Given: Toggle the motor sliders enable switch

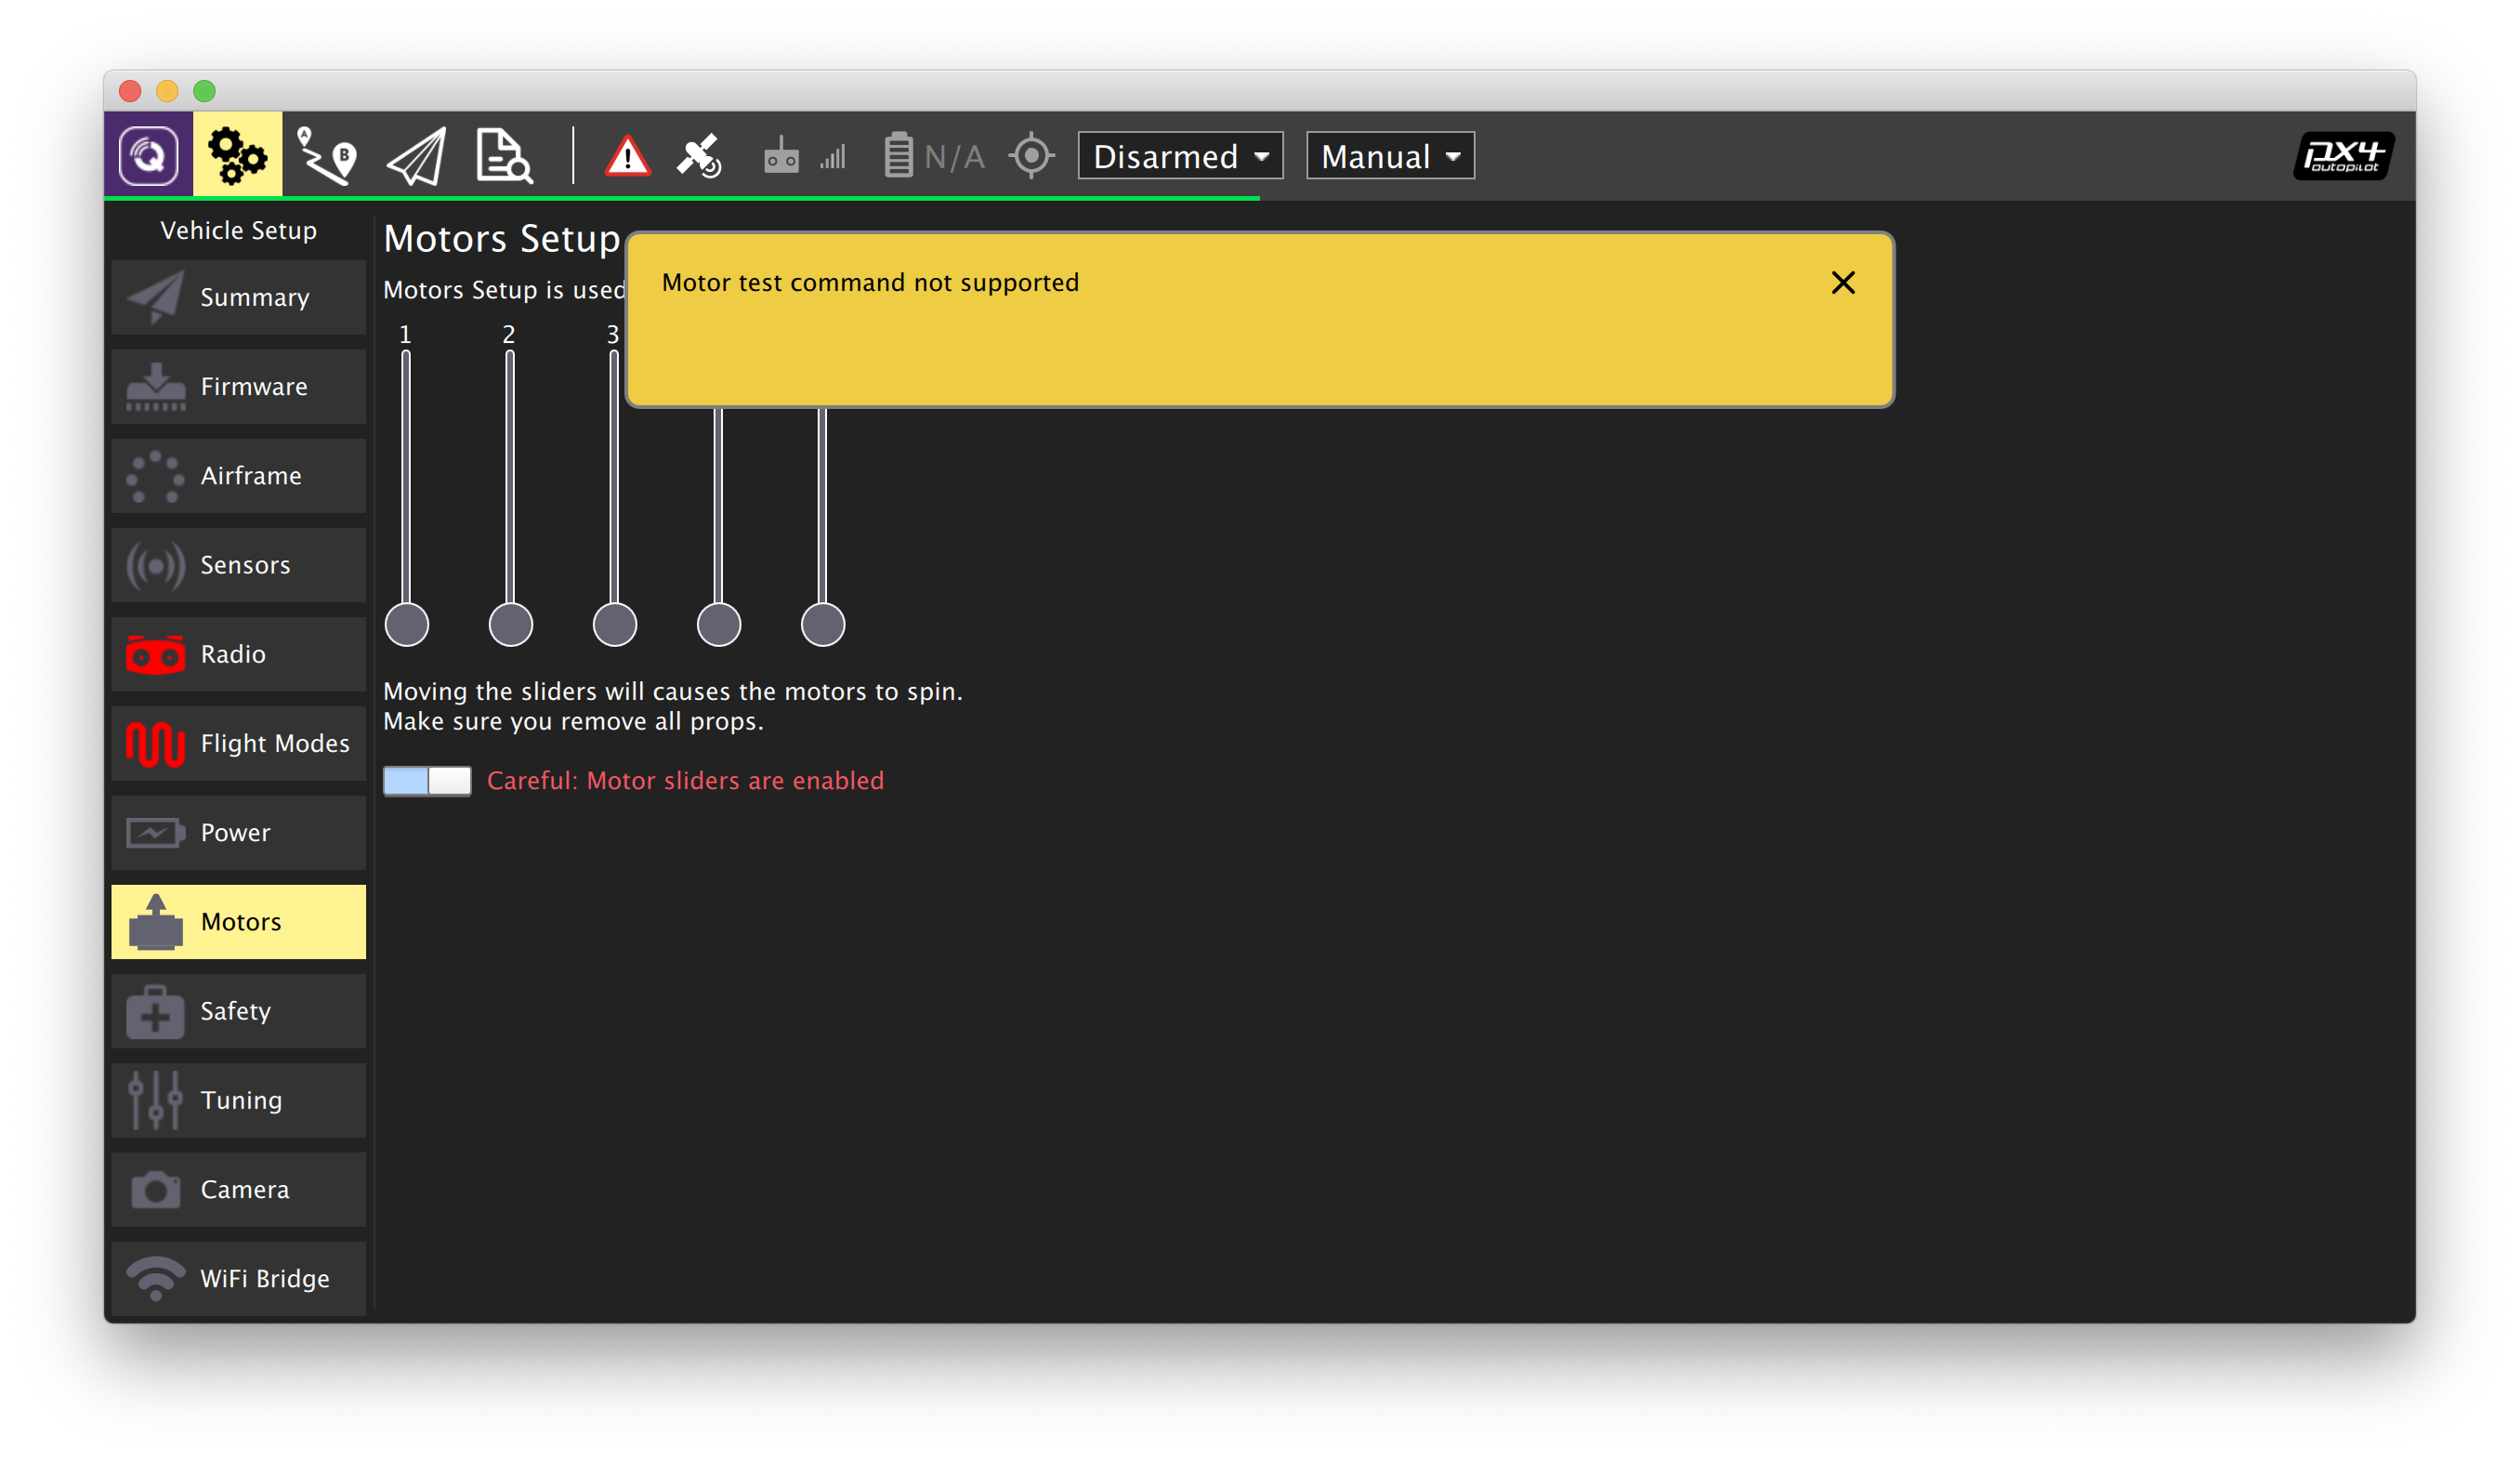Looking at the screenshot, I should point(427,781).
